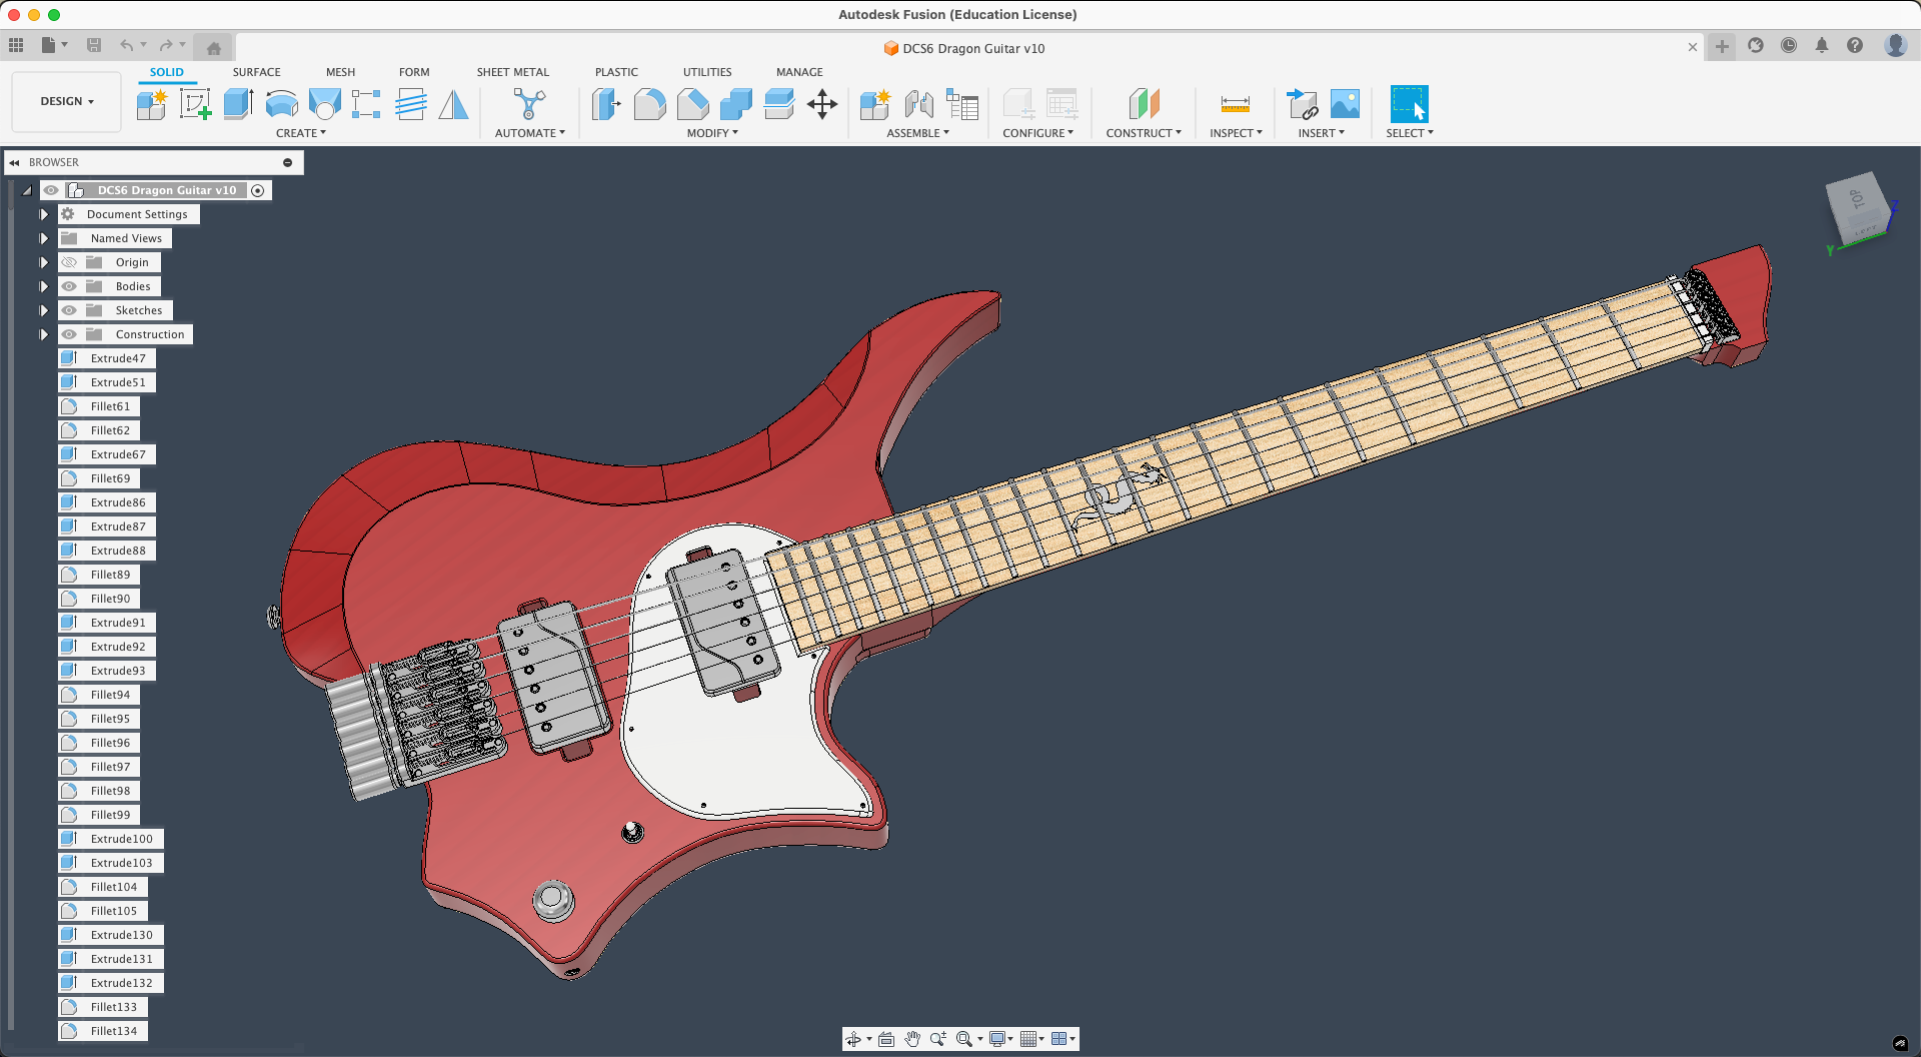Image resolution: width=1921 pixels, height=1057 pixels.
Task: Click the ViewCube TOP face
Action: [1857, 200]
